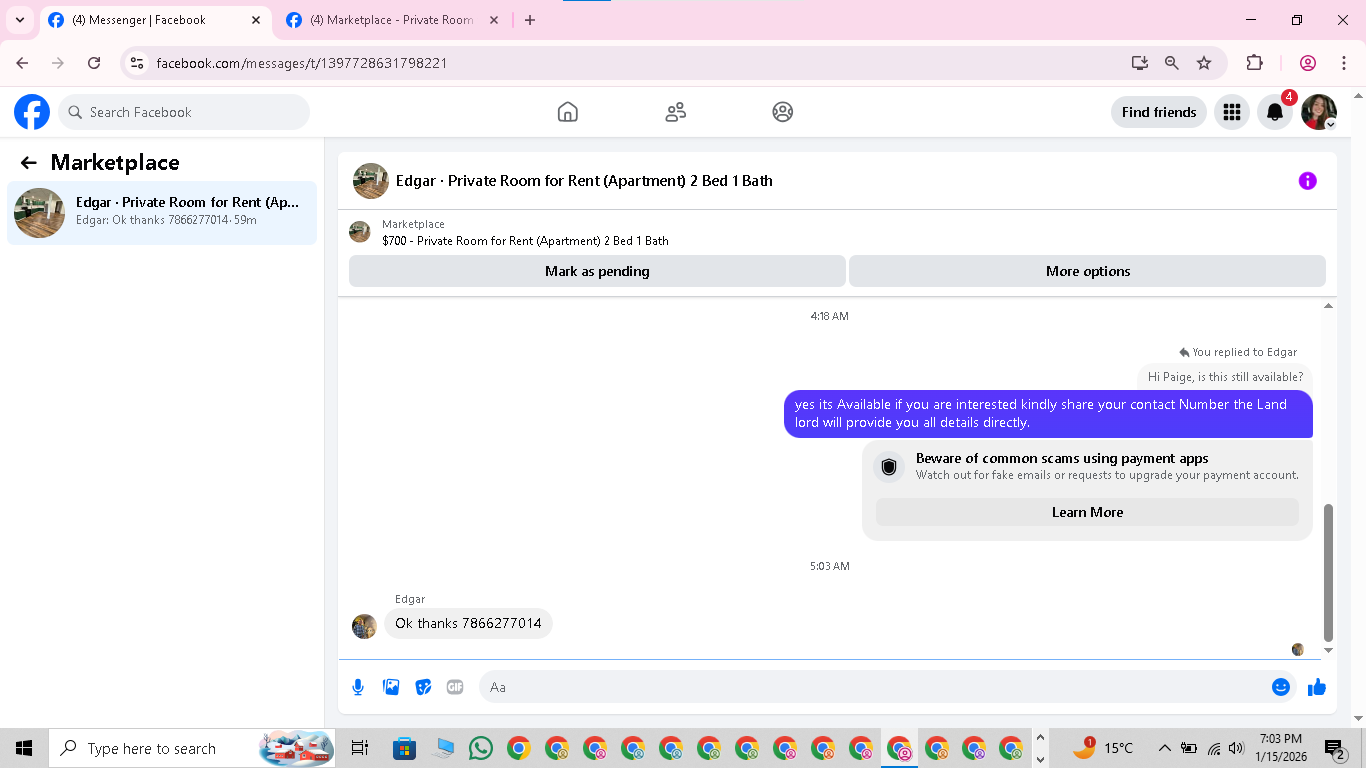Open Task View on the taskbar

tap(360, 748)
